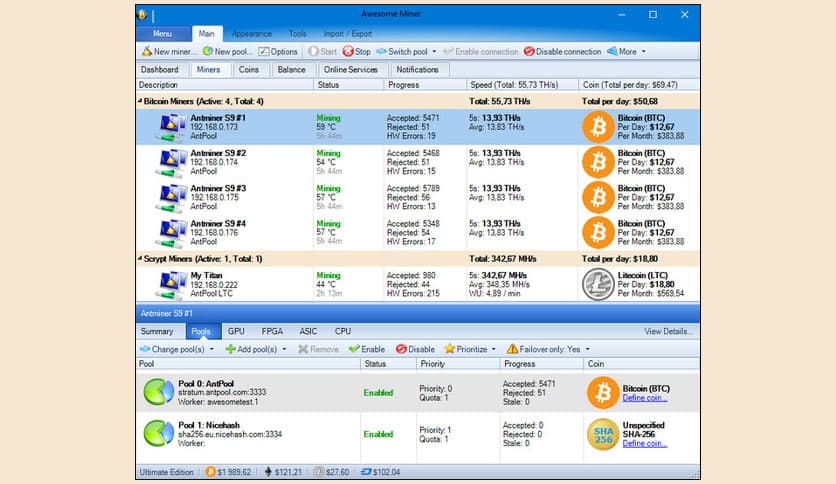836x484 pixels.
Task: Click the Antminer S9 #1 miner icon
Action: pos(171,128)
